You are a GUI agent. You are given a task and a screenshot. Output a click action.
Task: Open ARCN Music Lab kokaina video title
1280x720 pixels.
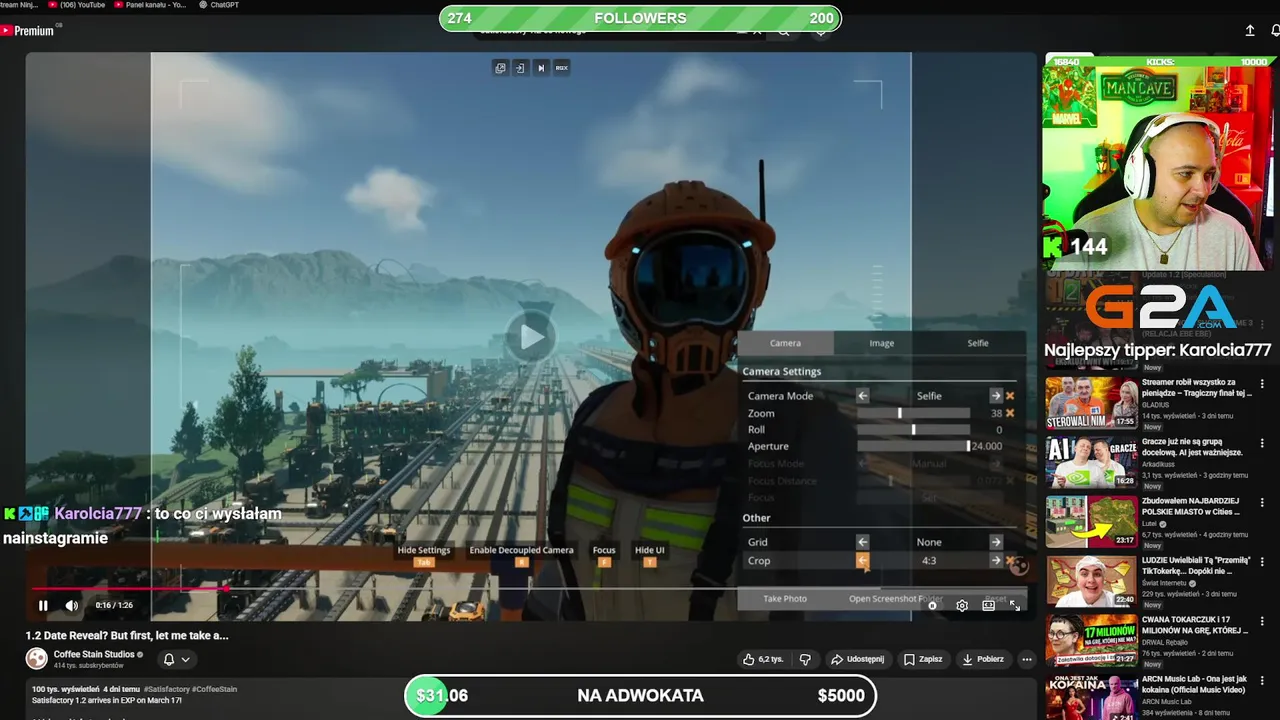click(x=1194, y=684)
